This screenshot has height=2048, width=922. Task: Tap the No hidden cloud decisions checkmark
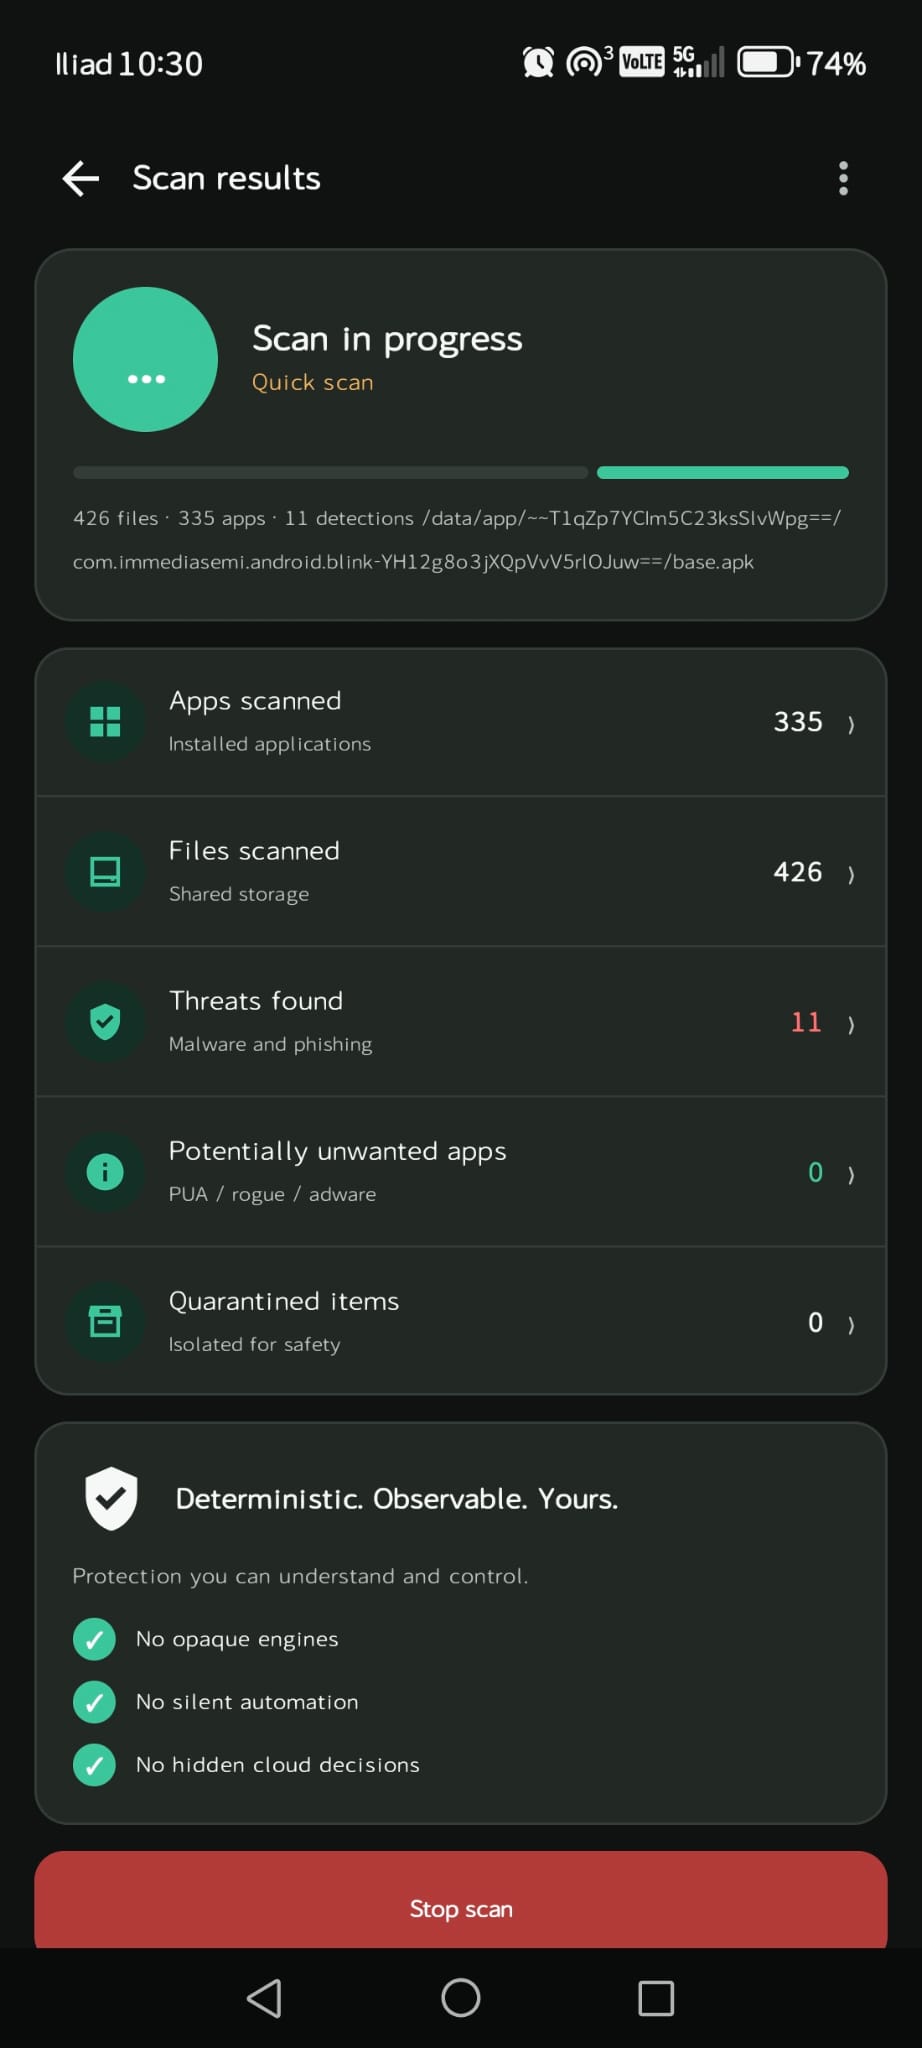click(94, 1765)
